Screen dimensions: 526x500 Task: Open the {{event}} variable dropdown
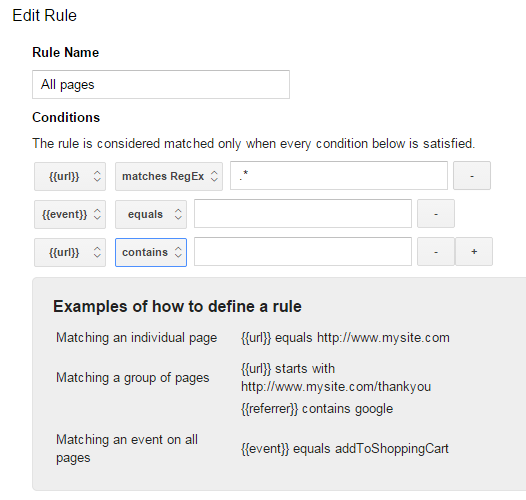[x=70, y=214]
